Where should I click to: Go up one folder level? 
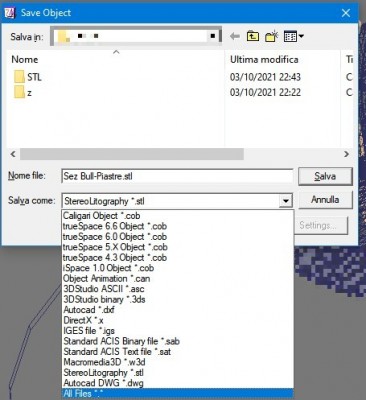coord(253,36)
